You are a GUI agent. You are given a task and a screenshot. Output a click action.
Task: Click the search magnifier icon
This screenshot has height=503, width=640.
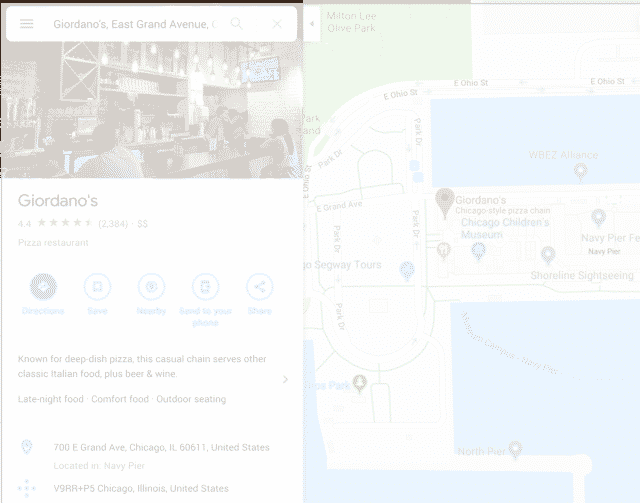[x=236, y=24]
